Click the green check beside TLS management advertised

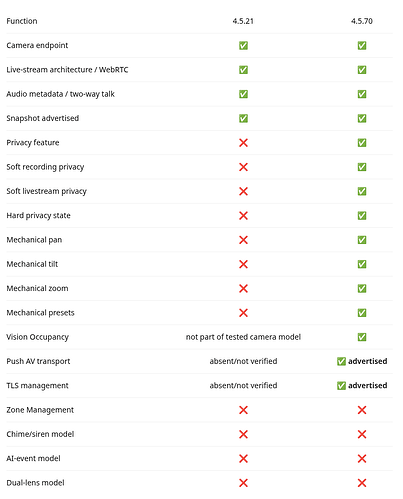click(x=341, y=386)
